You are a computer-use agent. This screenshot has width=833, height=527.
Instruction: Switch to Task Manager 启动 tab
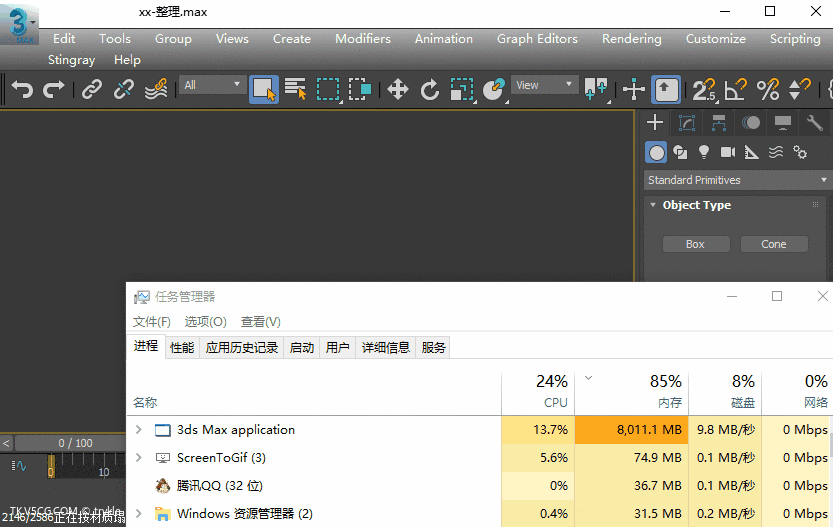[x=302, y=347]
